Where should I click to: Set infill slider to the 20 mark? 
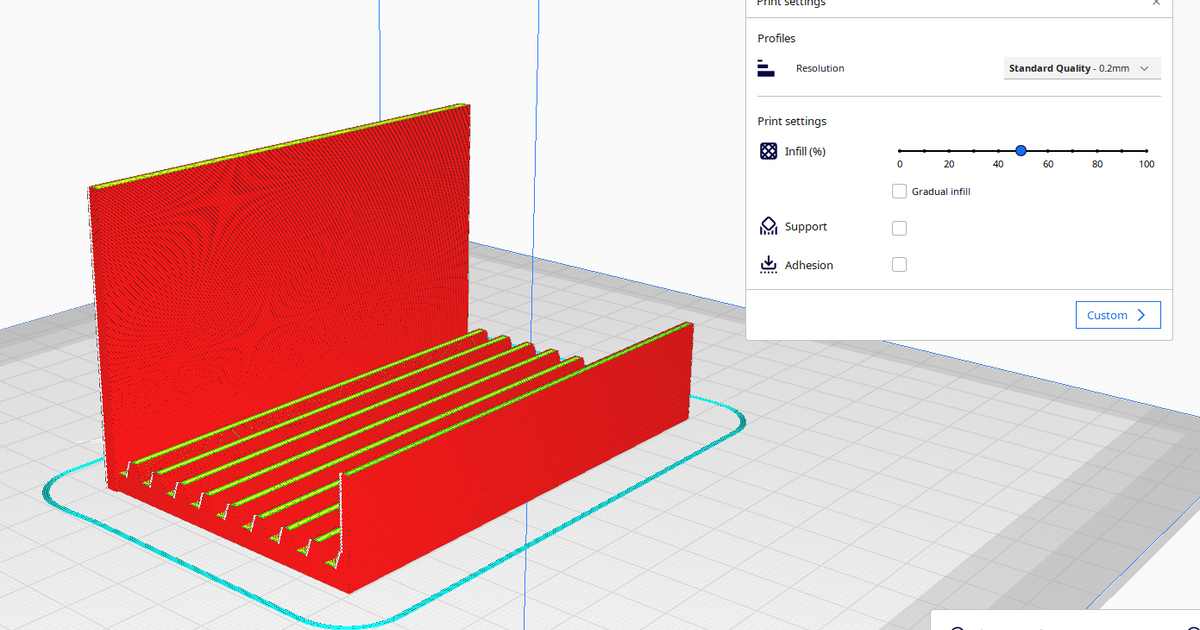[949, 150]
